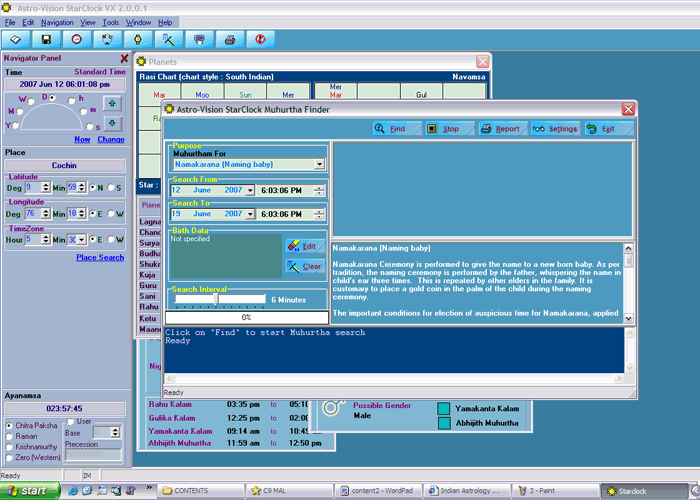This screenshot has height=500, width=700.
Task: Click Report in Muhurtha Finder
Action: pos(502,129)
